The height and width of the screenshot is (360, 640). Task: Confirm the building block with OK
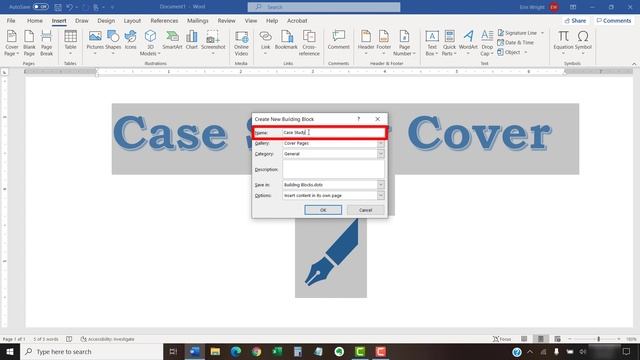pos(323,210)
